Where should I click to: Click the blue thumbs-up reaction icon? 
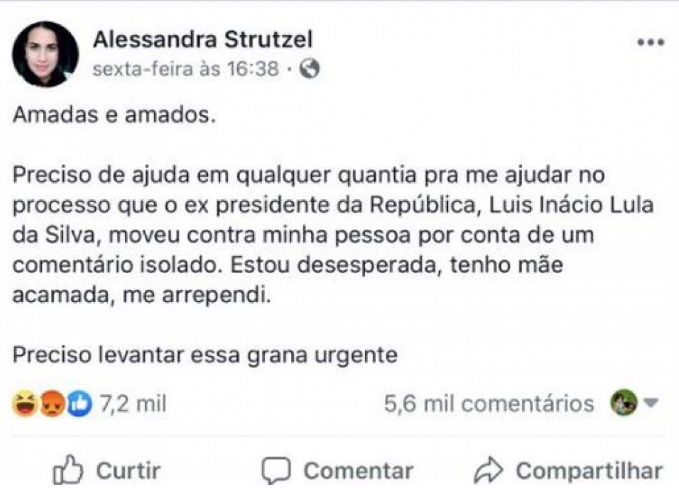(x=79, y=404)
